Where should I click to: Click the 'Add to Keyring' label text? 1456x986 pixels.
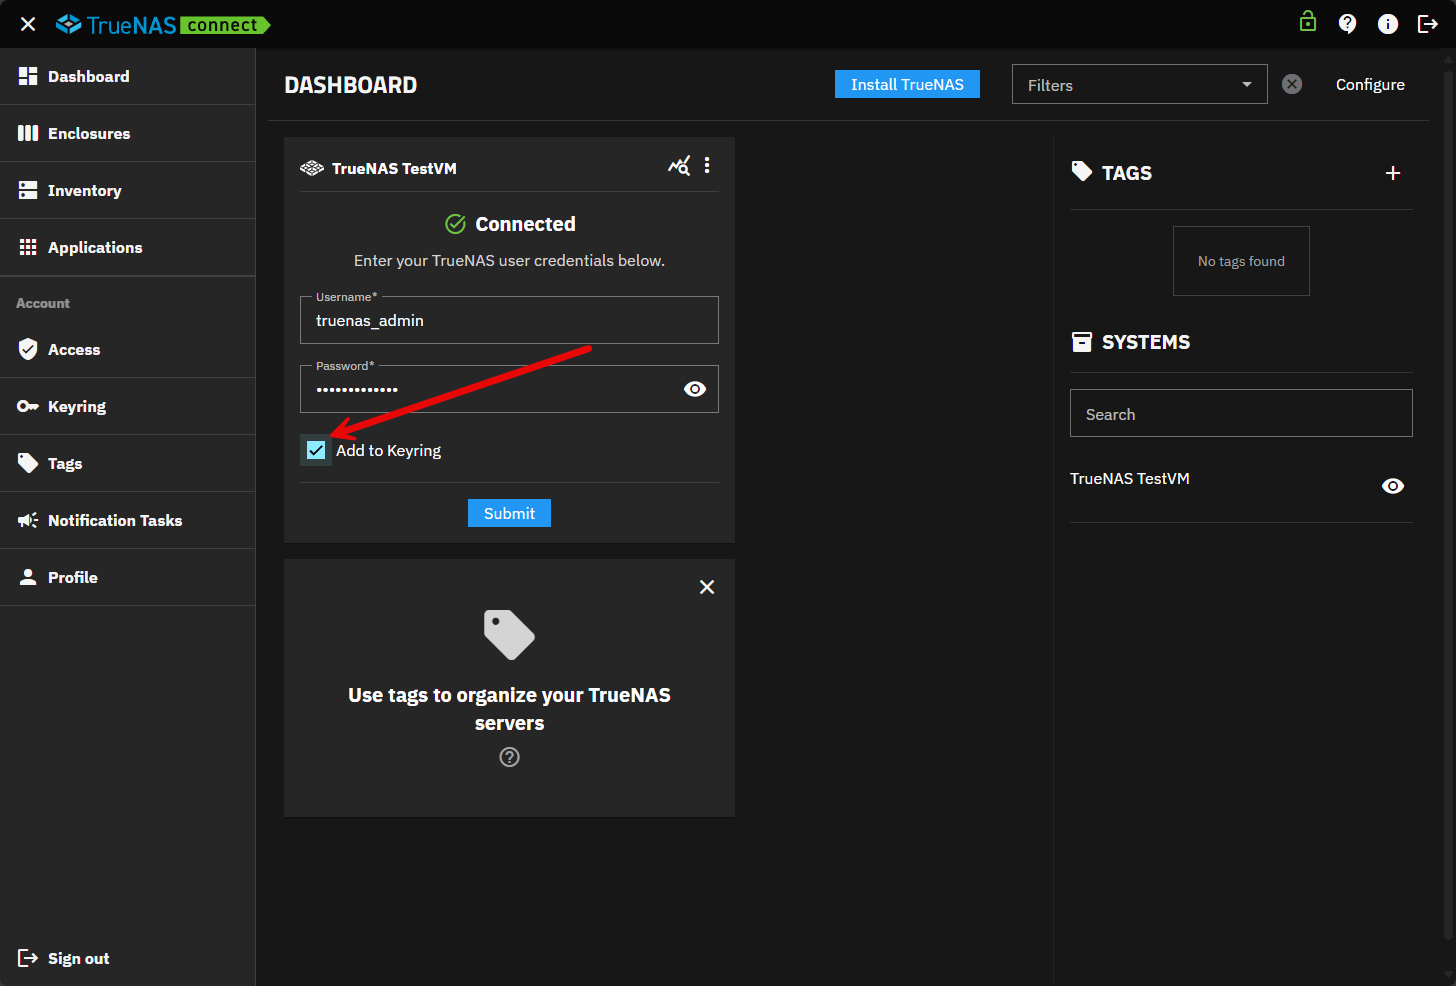[388, 450]
